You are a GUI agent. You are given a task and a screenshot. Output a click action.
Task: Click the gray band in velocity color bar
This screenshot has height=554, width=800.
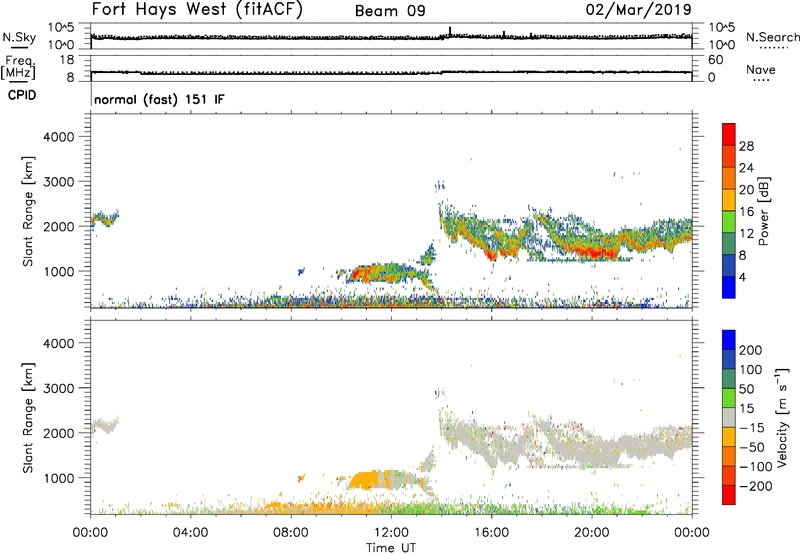click(x=729, y=417)
